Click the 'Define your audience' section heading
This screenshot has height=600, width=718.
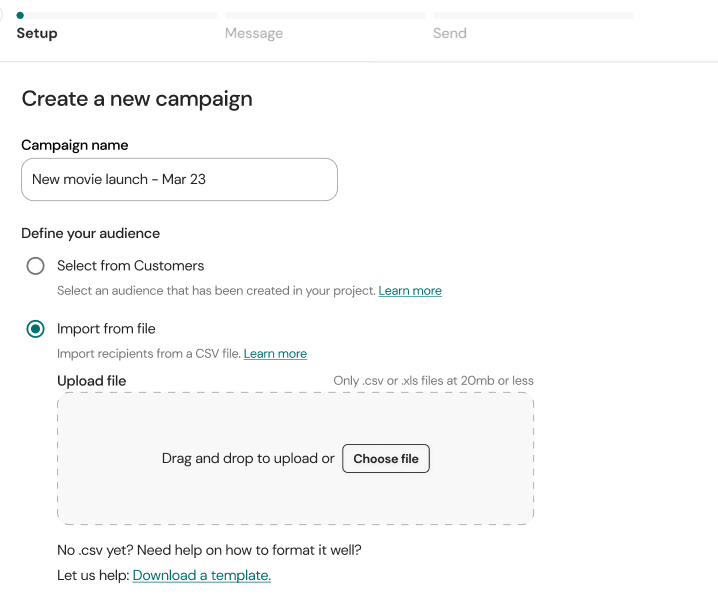tap(91, 233)
